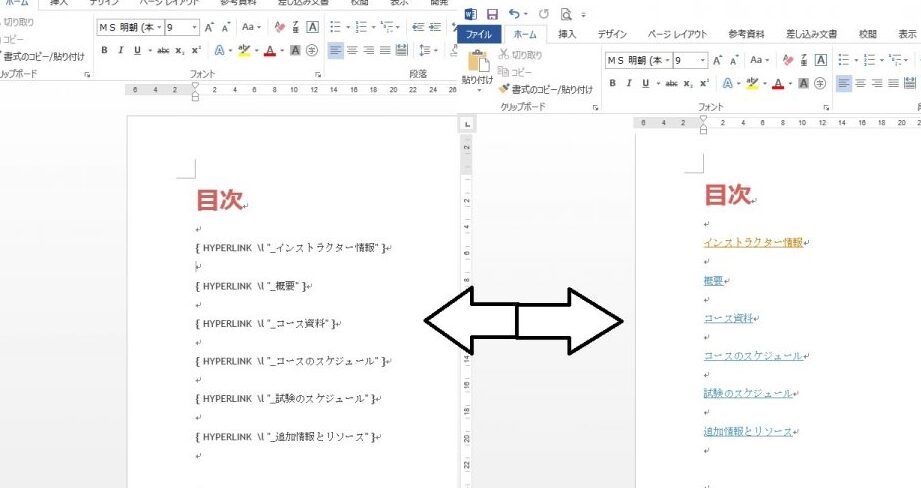Switch to デザイン tab in right window
Image resolution: width=921 pixels, height=488 pixels.
click(x=612, y=34)
